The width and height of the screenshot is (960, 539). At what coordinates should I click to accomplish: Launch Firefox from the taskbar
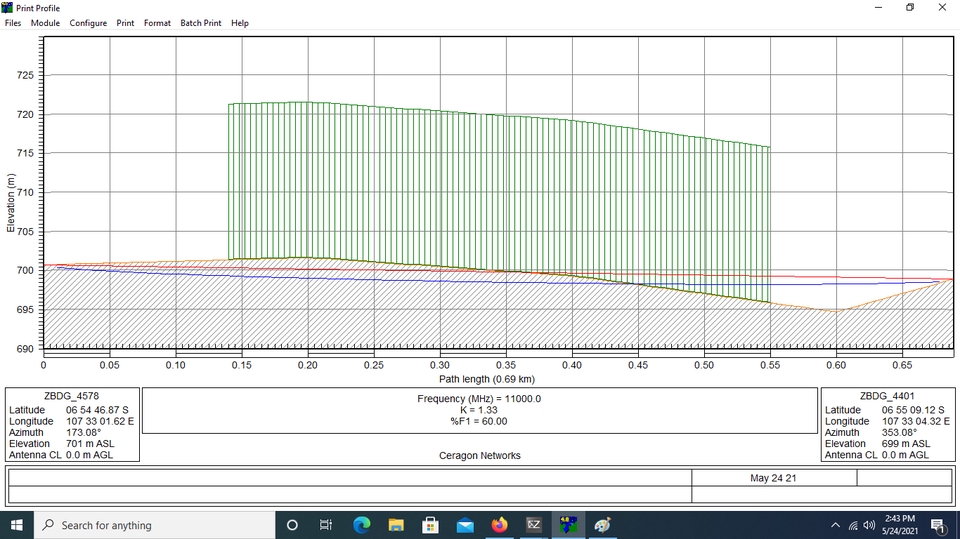point(500,525)
